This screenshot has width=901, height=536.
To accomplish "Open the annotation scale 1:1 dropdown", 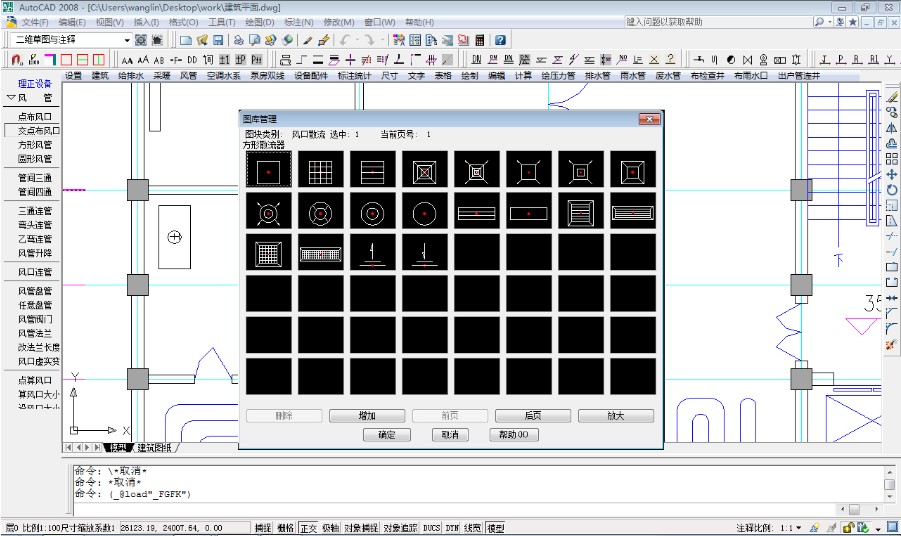I will tap(797, 528).
